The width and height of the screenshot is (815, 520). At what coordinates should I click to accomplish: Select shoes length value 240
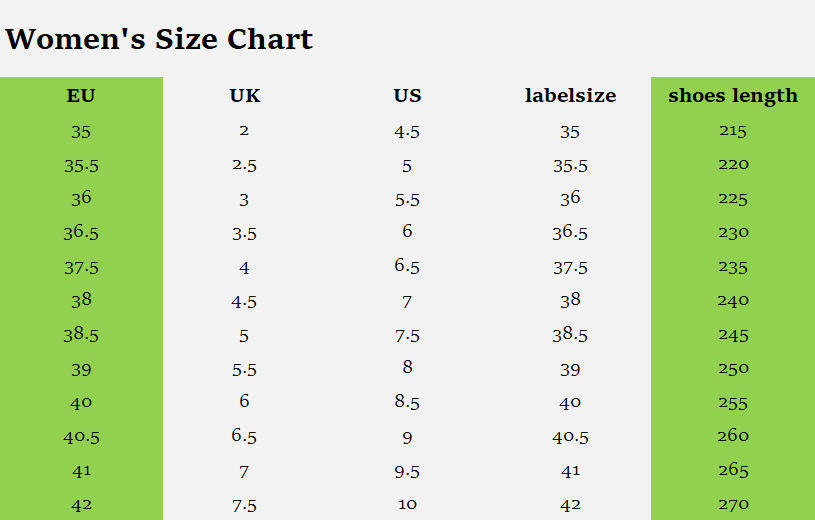click(733, 300)
